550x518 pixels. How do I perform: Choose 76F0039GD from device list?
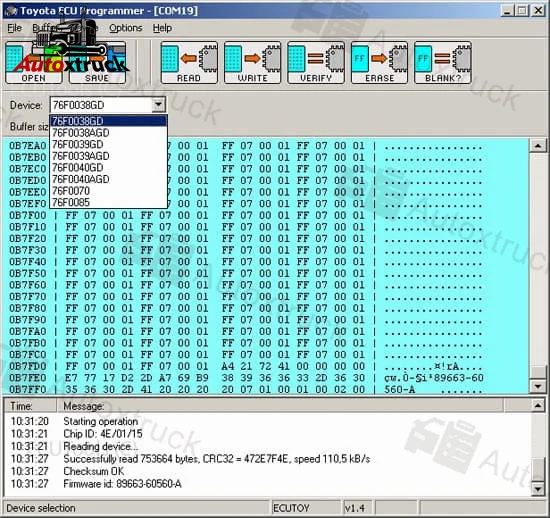(x=108, y=144)
